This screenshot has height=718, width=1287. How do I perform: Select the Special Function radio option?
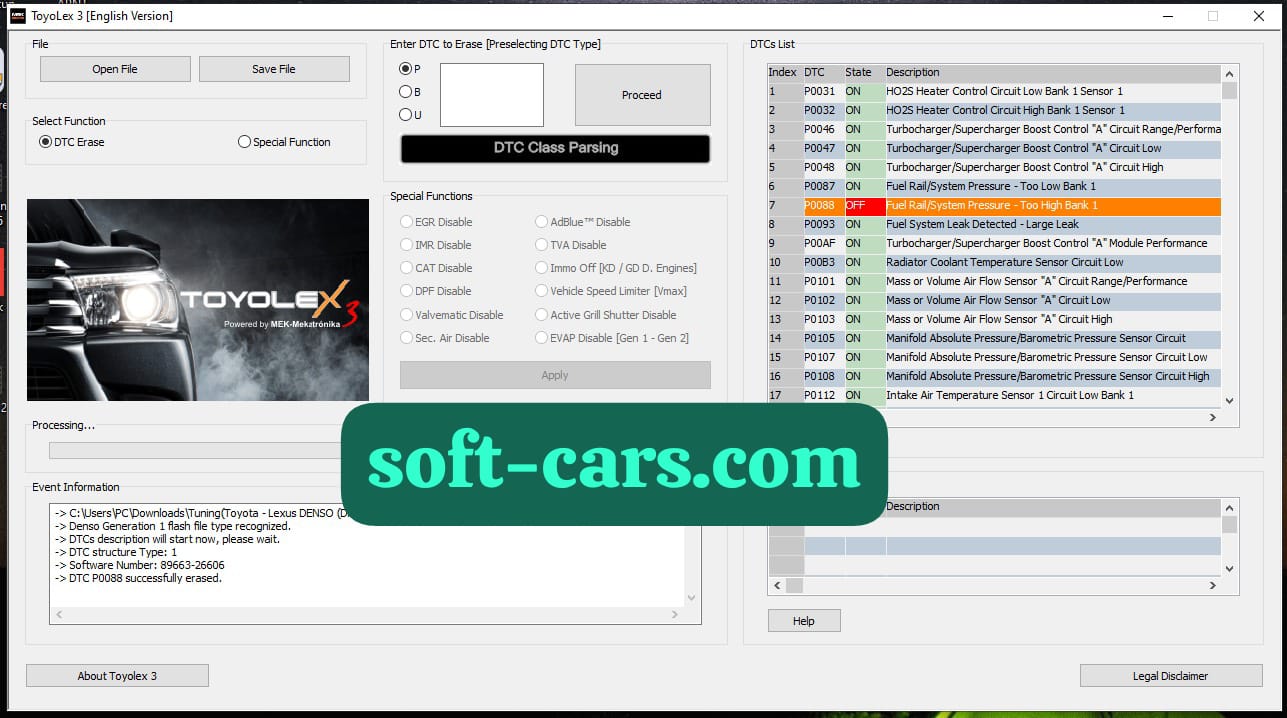(285, 142)
